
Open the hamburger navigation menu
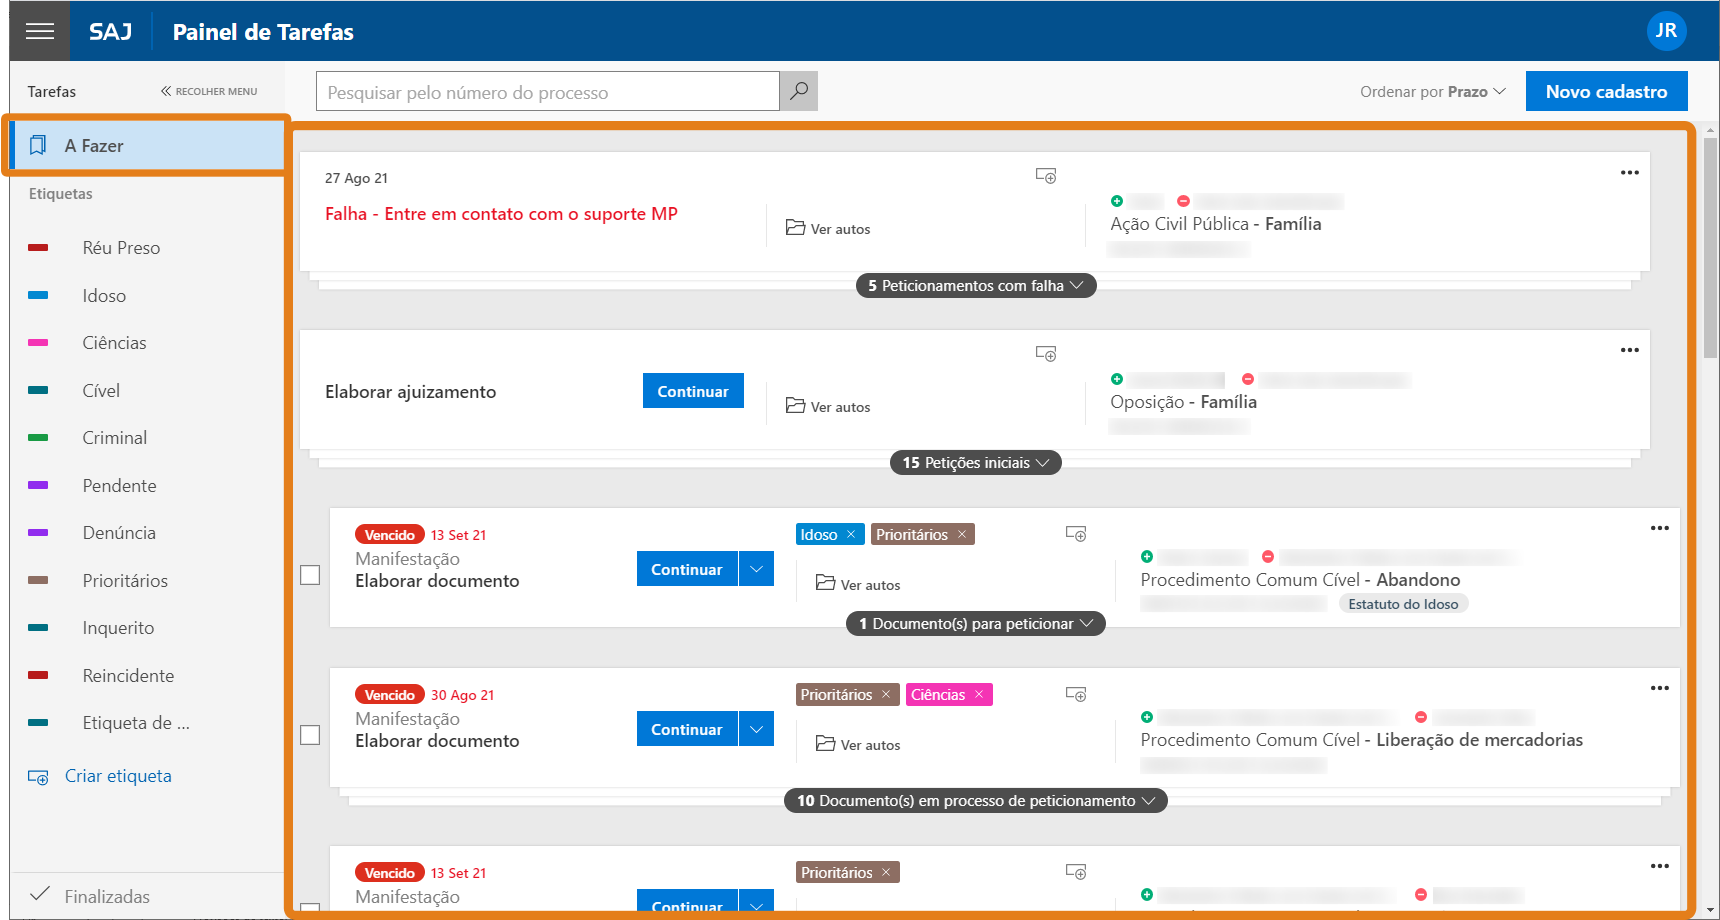[40, 31]
